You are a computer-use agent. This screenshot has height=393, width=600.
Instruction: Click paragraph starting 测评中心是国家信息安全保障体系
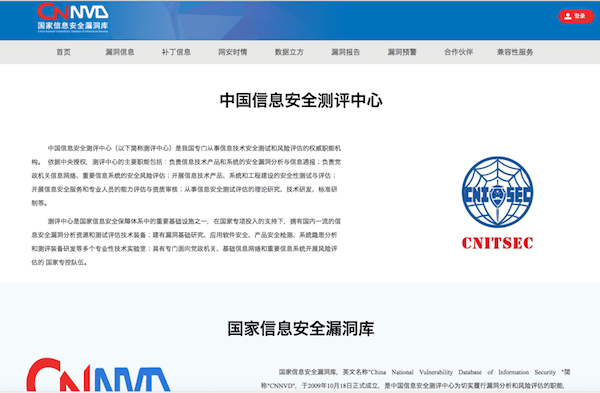[x=186, y=242]
